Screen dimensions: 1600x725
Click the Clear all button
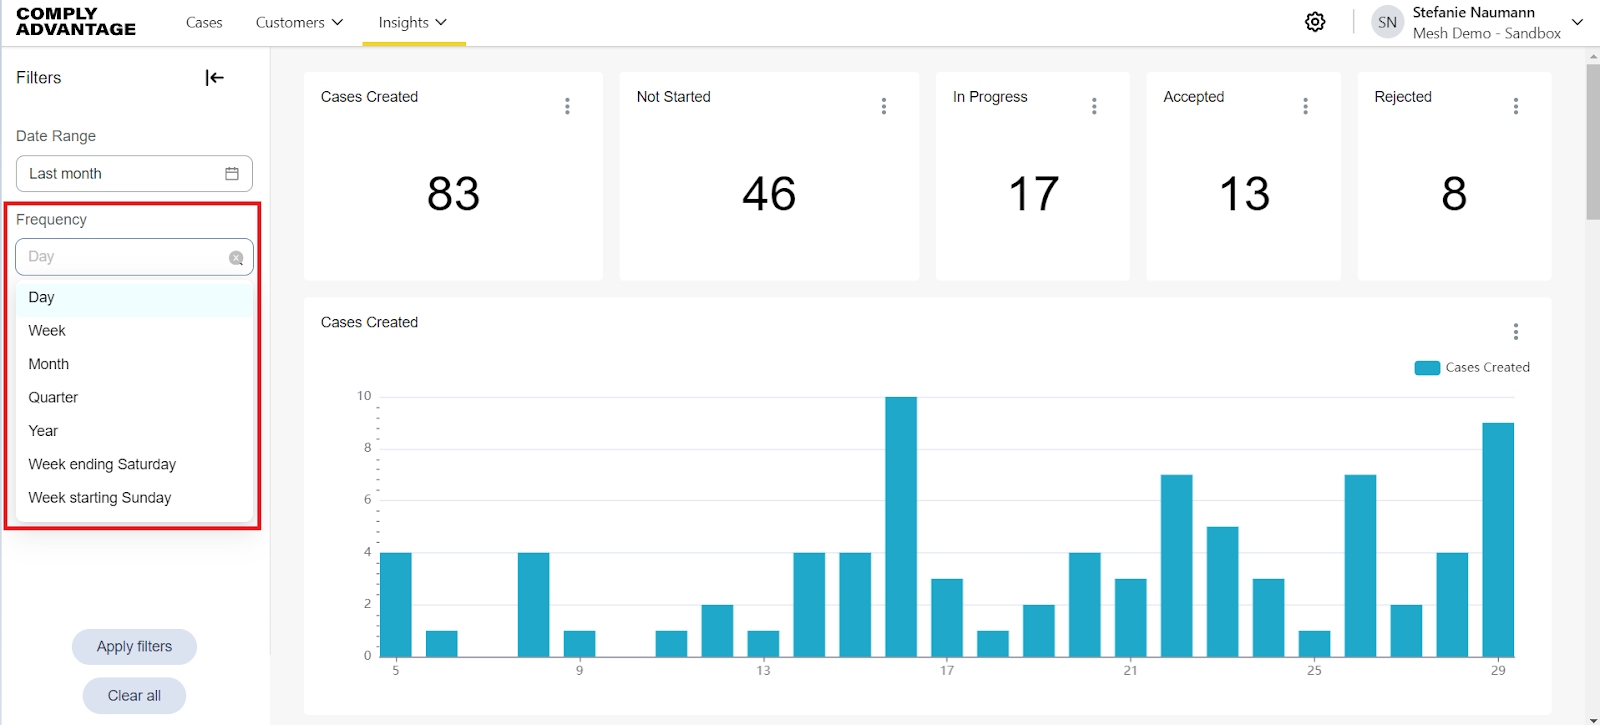coord(134,696)
